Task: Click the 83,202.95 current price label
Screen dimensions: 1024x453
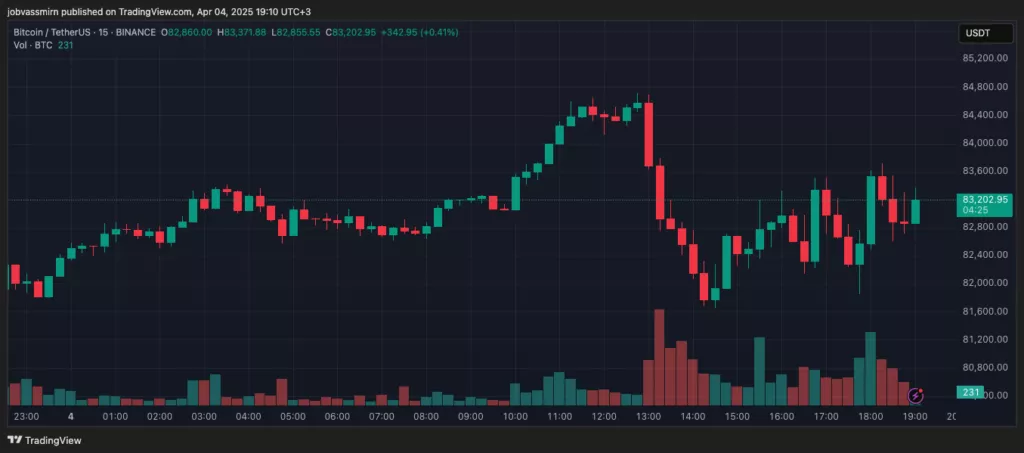Action: [985, 199]
